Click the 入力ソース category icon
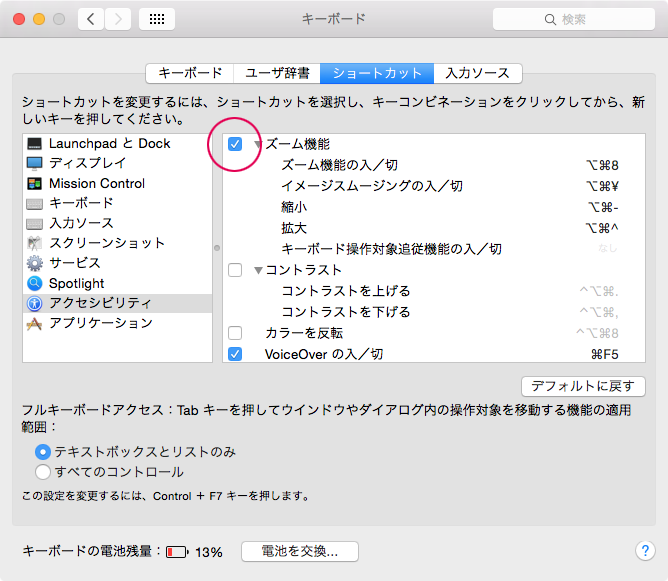Viewport: 668px width, 581px height. tap(35, 224)
